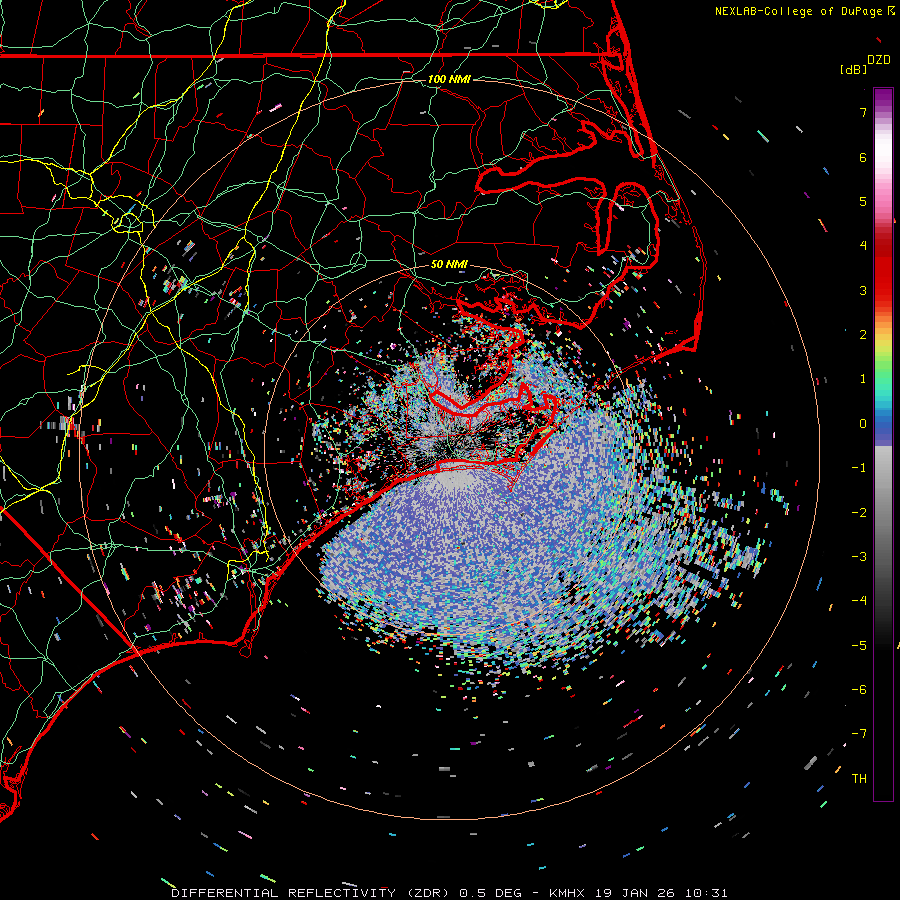The height and width of the screenshot is (900, 900).
Task: Click the 2 value on the ZDR scale
Action: [863, 335]
